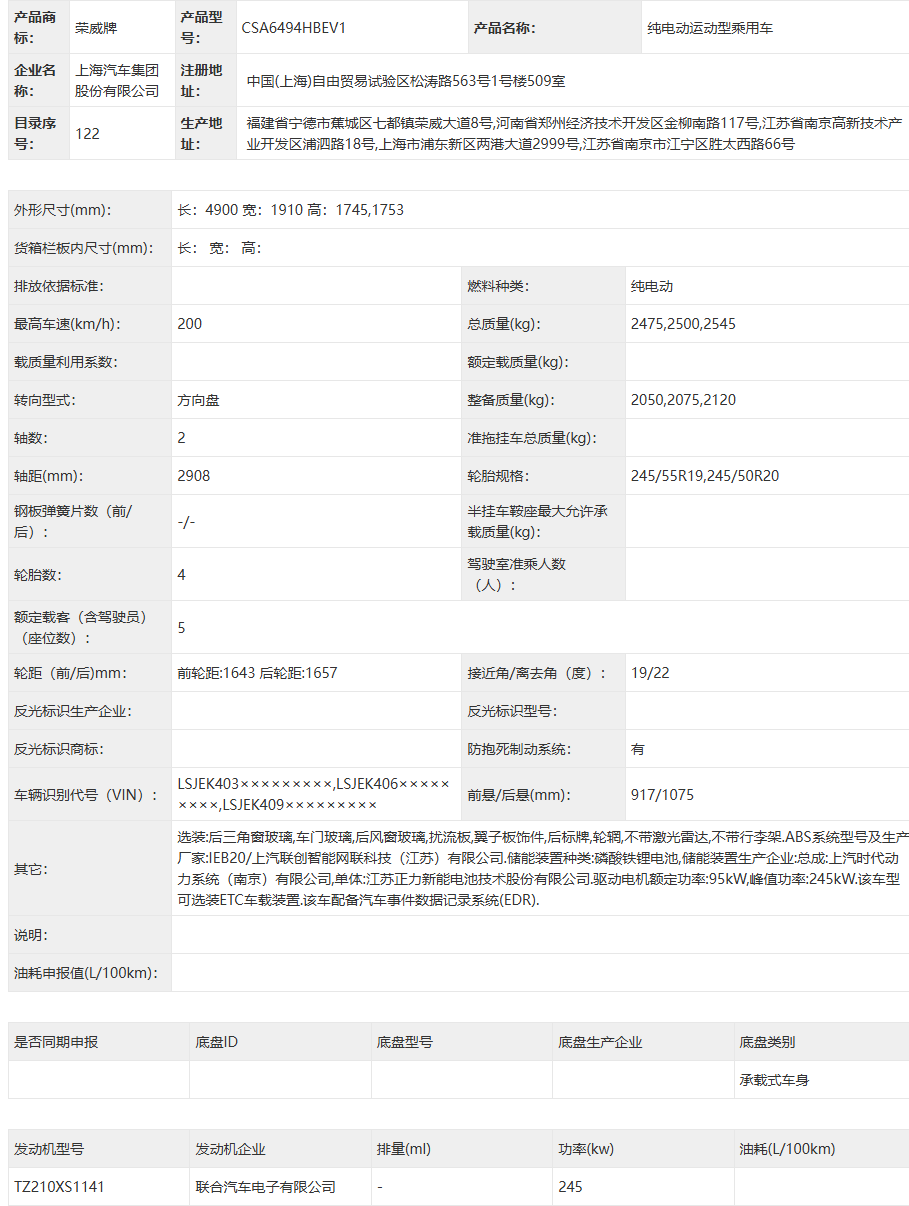
Task: Click the 底盘型号 column header
Action: pyautogui.click(x=405, y=1042)
